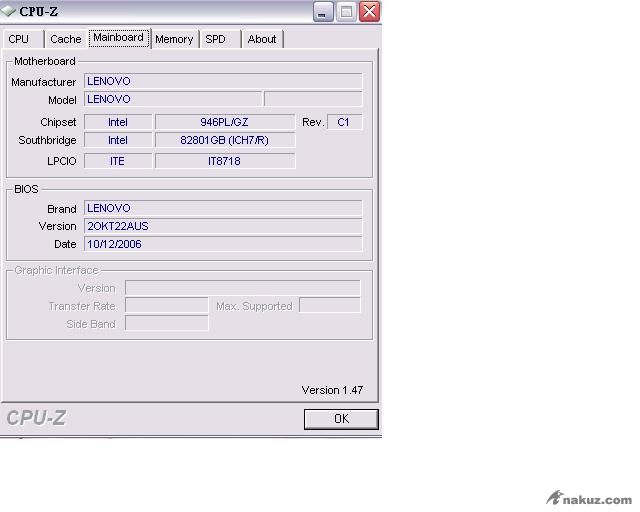Click the LPCIO vendor ITE field
This screenshot has height=512, width=640.
118,161
